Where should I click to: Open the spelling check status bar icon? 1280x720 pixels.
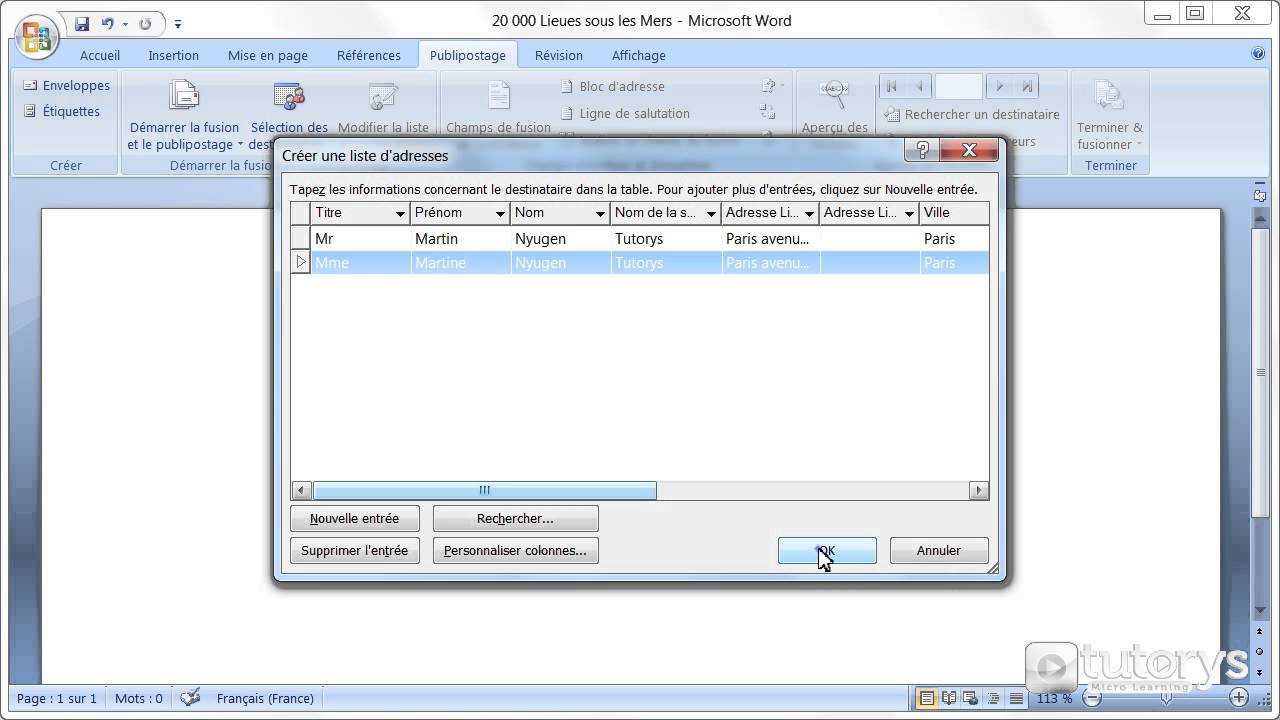(x=190, y=698)
